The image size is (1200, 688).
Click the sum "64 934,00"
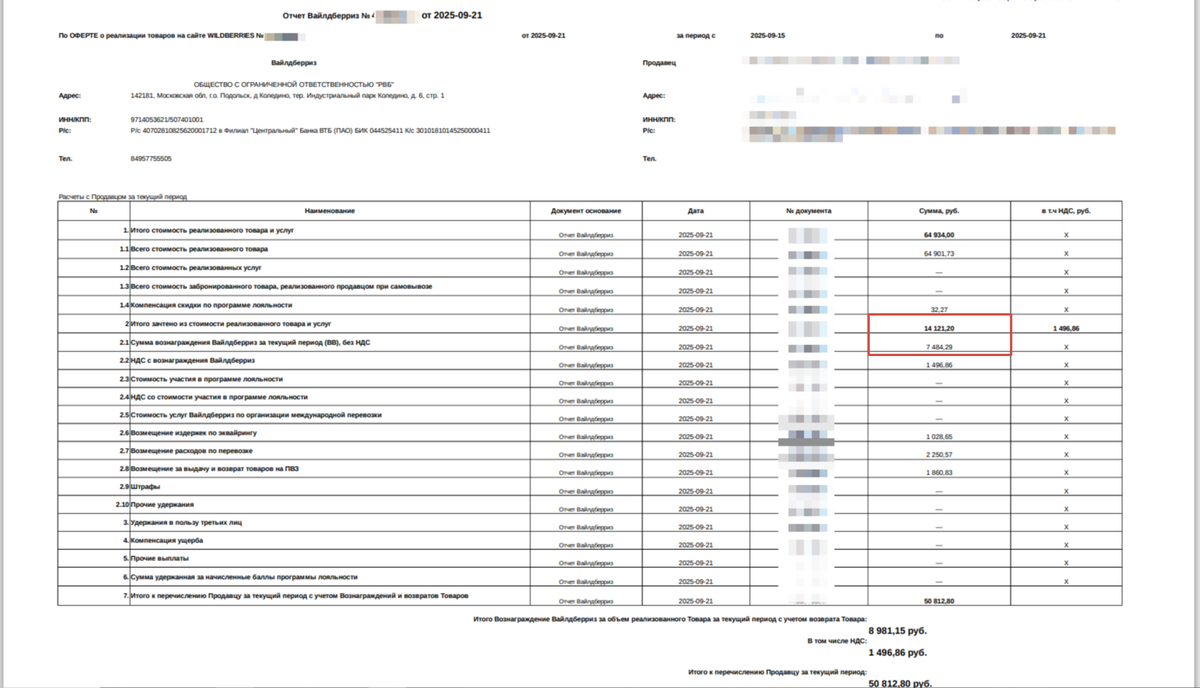939,234
